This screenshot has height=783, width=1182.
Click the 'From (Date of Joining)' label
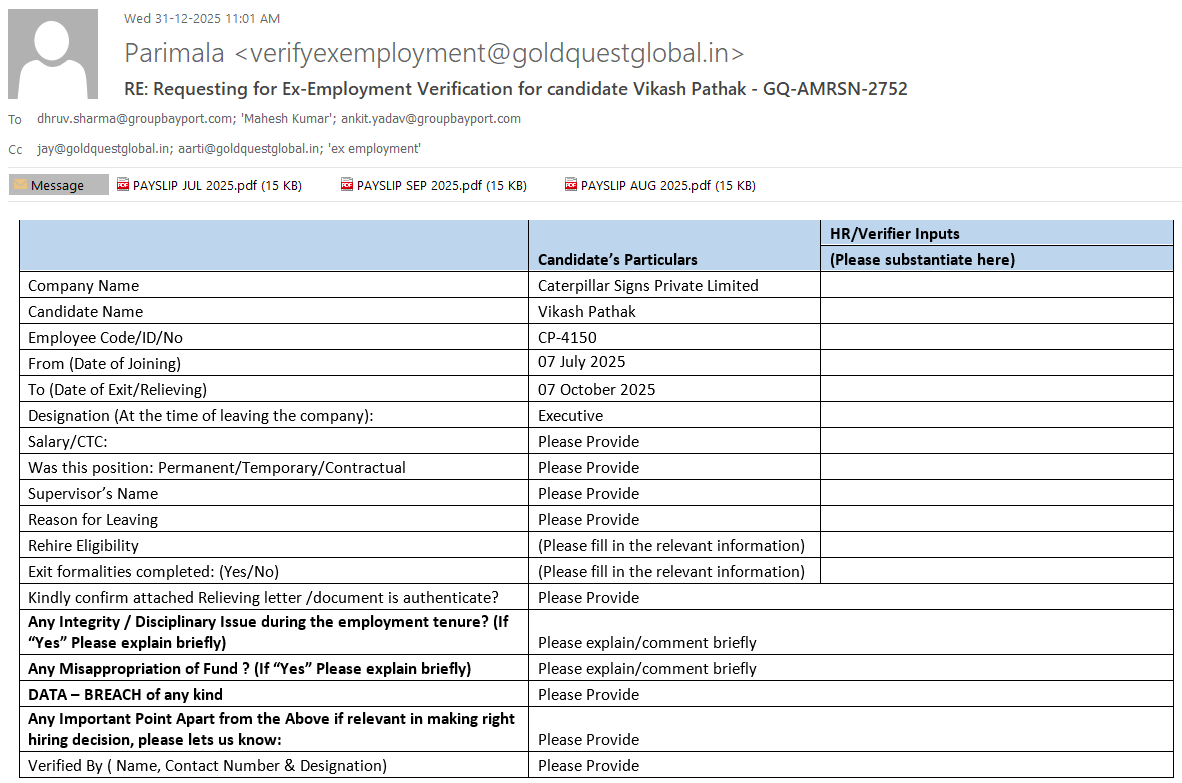pos(104,363)
